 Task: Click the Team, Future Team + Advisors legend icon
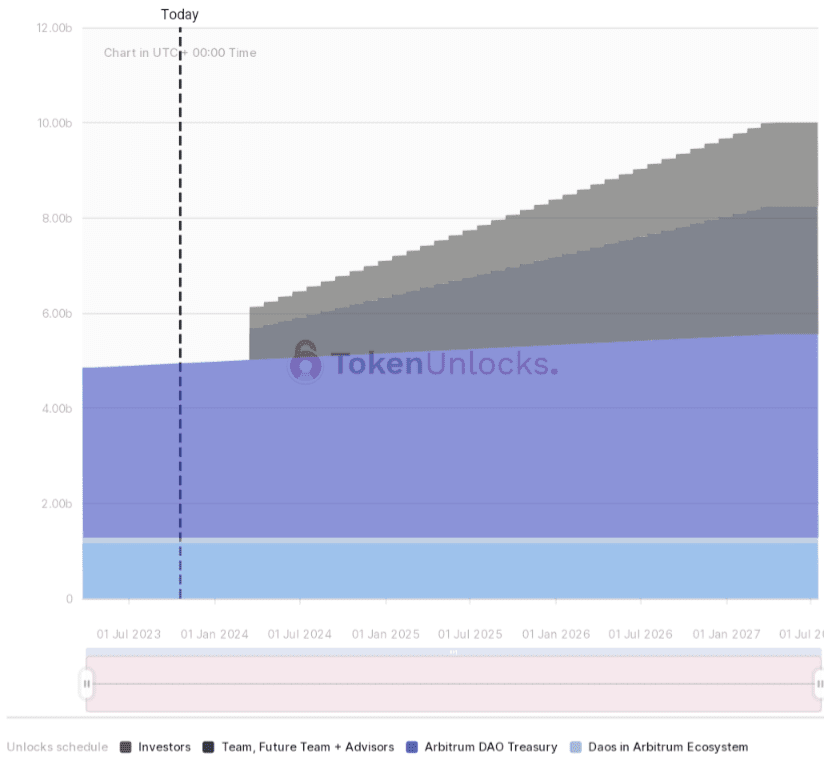coord(207,746)
